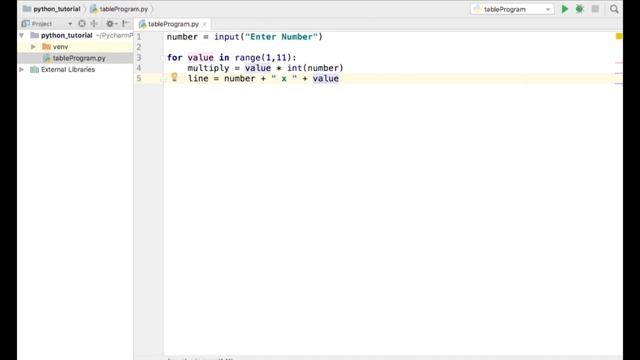Click gutter line number 1
The width and height of the screenshot is (640, 360).
pos(139,37)
